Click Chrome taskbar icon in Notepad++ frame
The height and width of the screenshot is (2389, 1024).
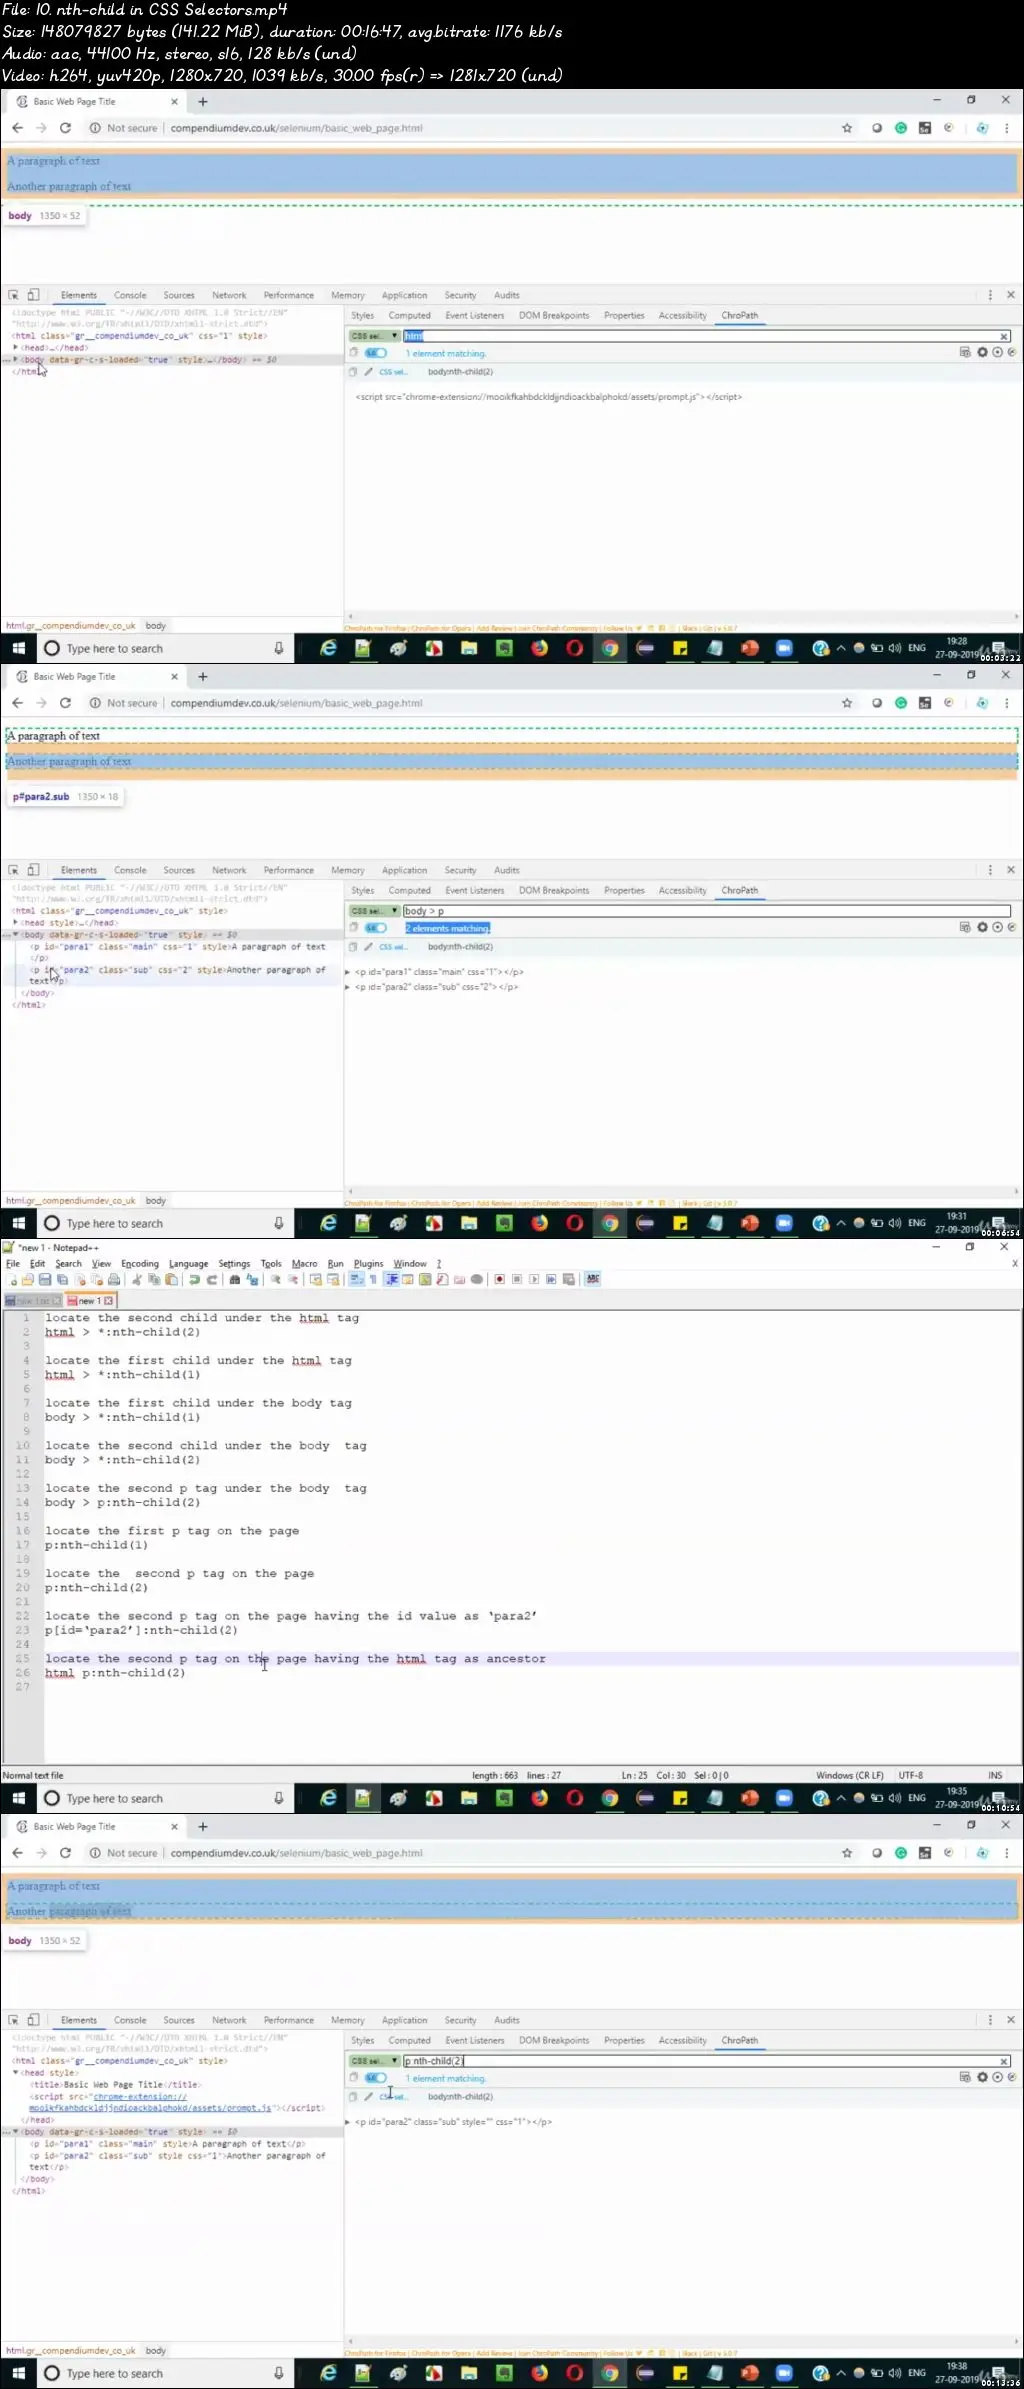(x=610, y=1798)
